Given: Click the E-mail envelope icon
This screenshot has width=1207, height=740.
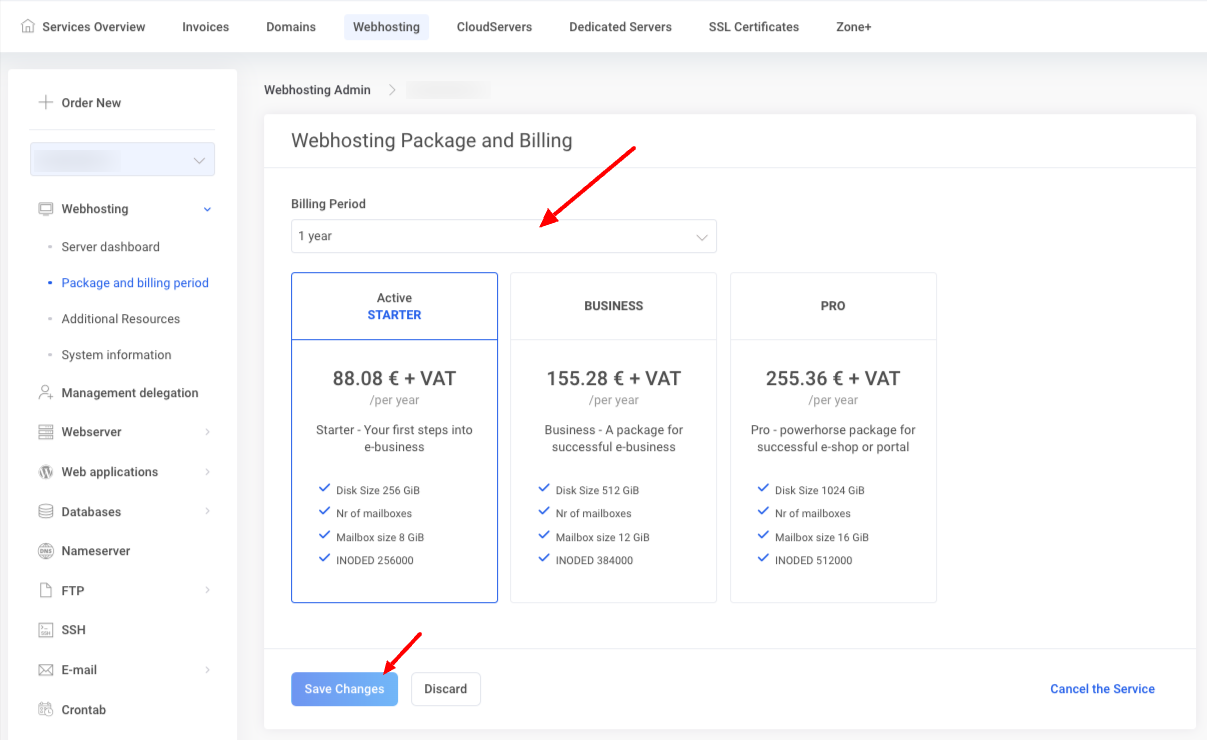Looking at the screenshot, I should (x=45, y=670).
